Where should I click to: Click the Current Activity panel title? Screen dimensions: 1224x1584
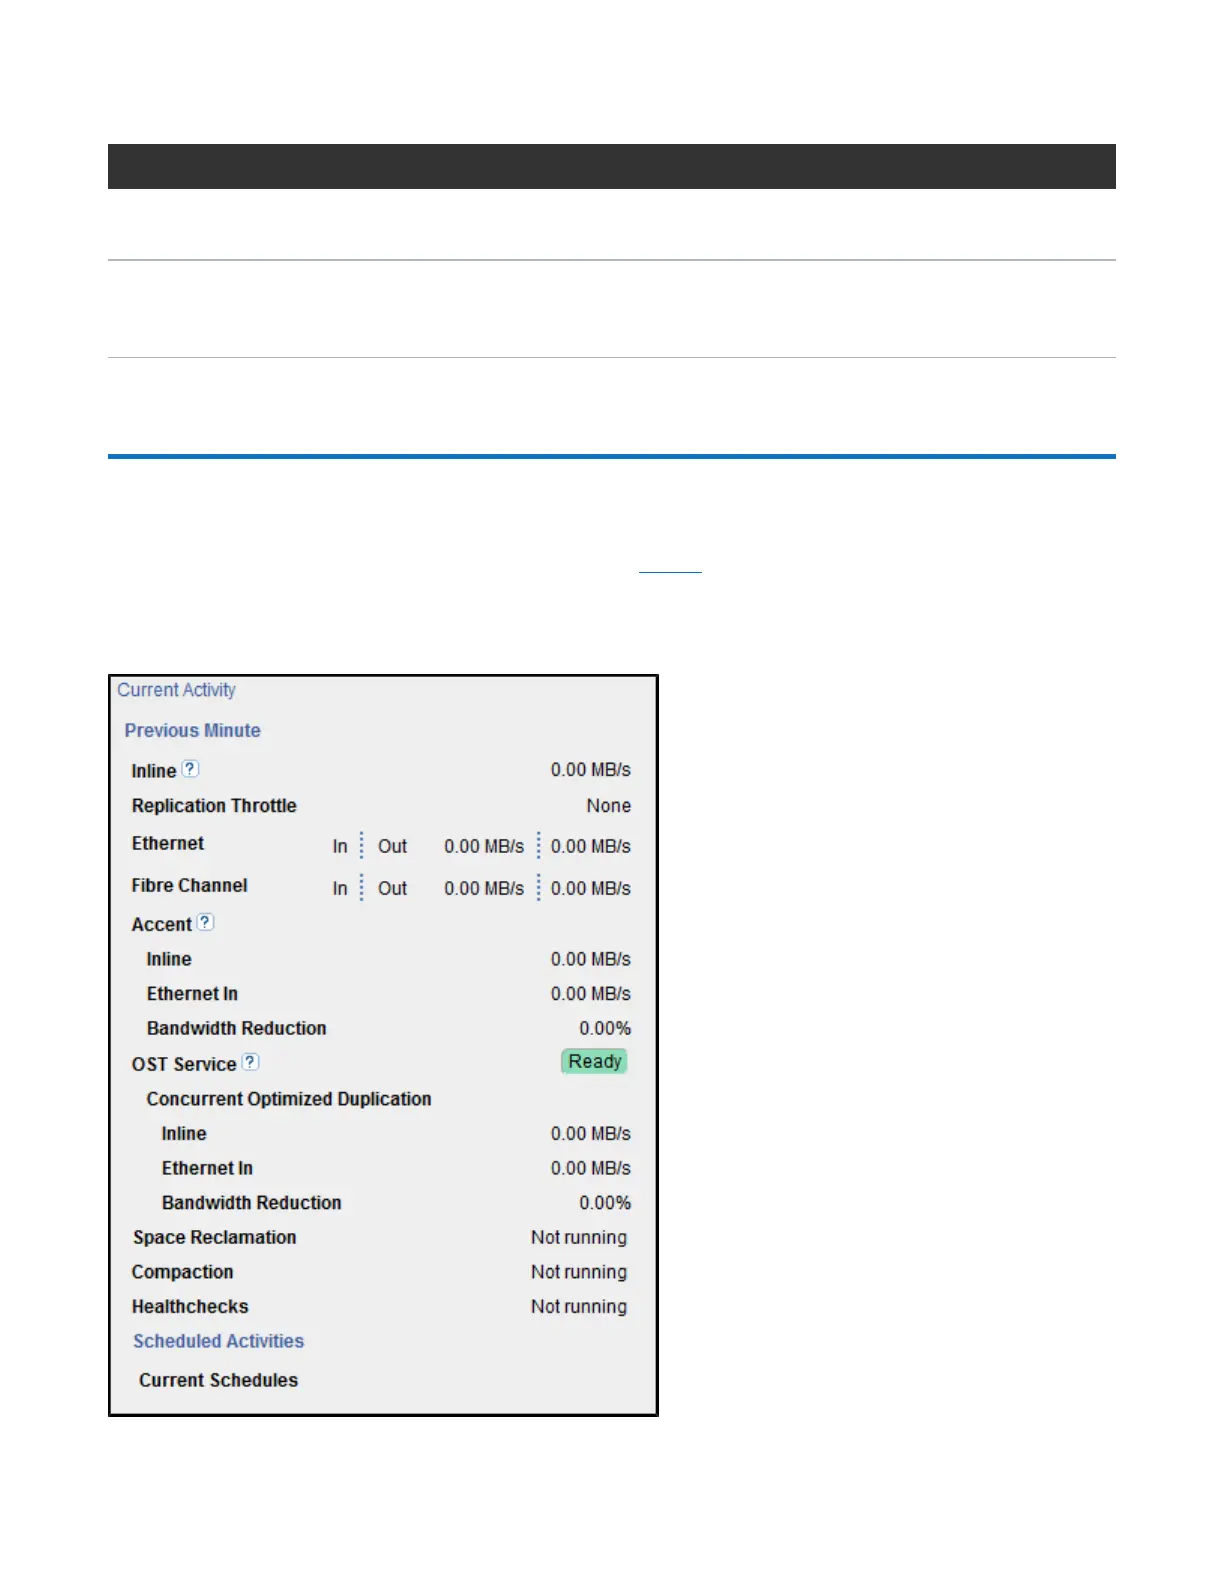click(x=176, y=690)
